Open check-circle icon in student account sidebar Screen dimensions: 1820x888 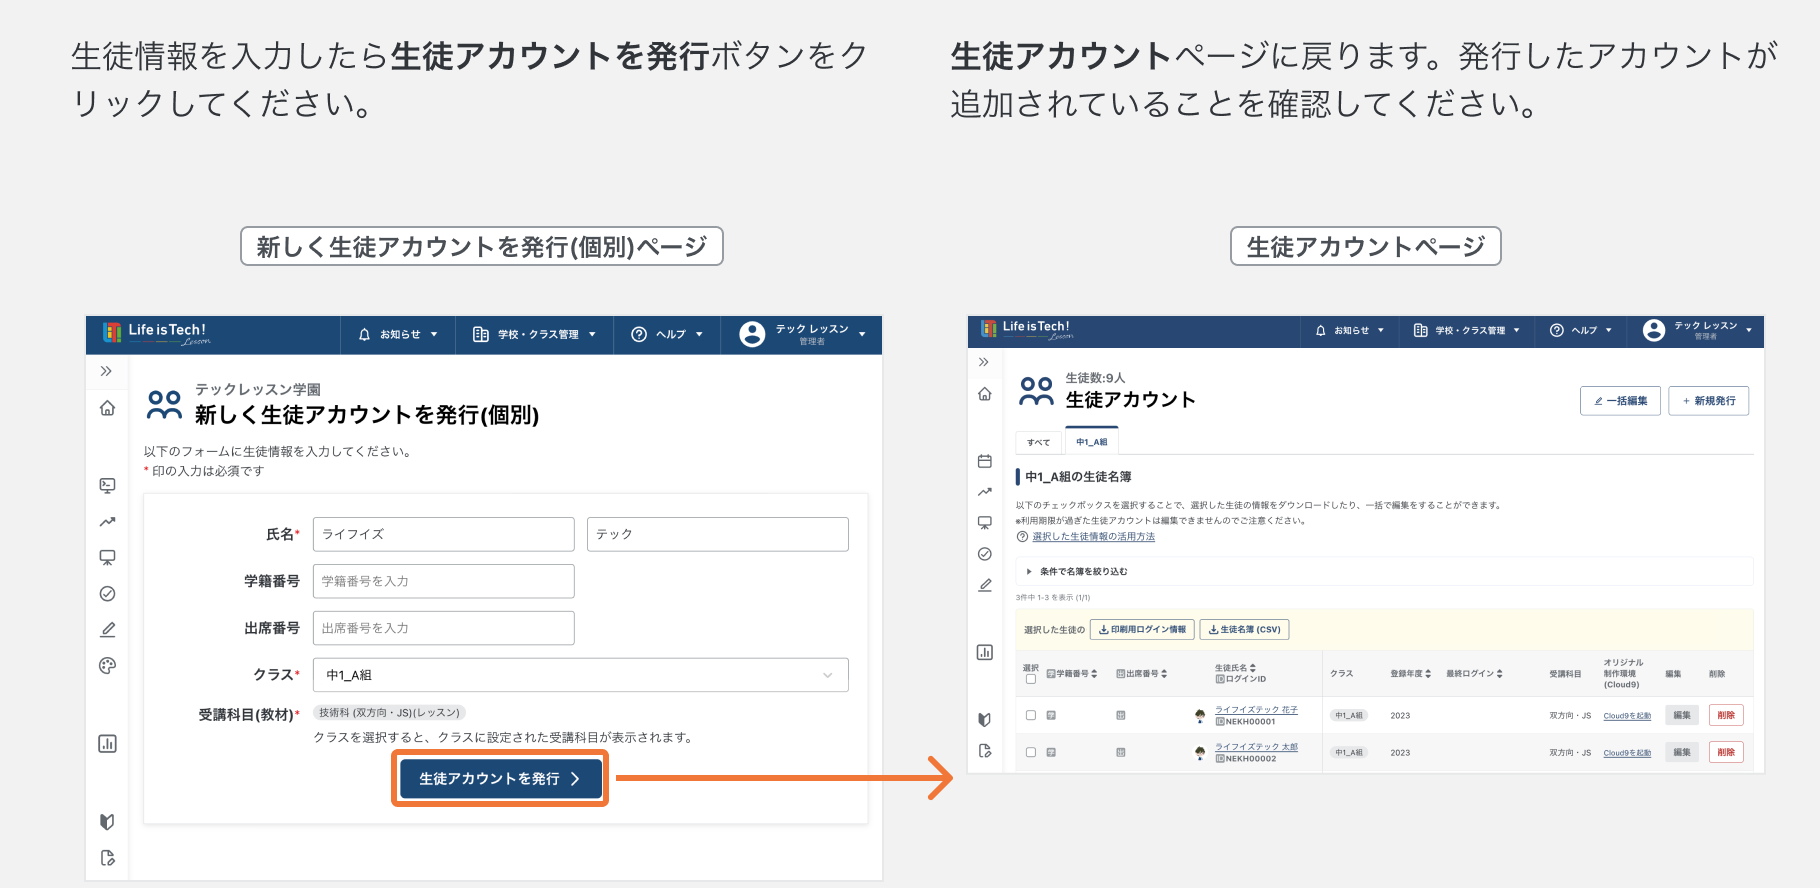click(x=984, y=554)
